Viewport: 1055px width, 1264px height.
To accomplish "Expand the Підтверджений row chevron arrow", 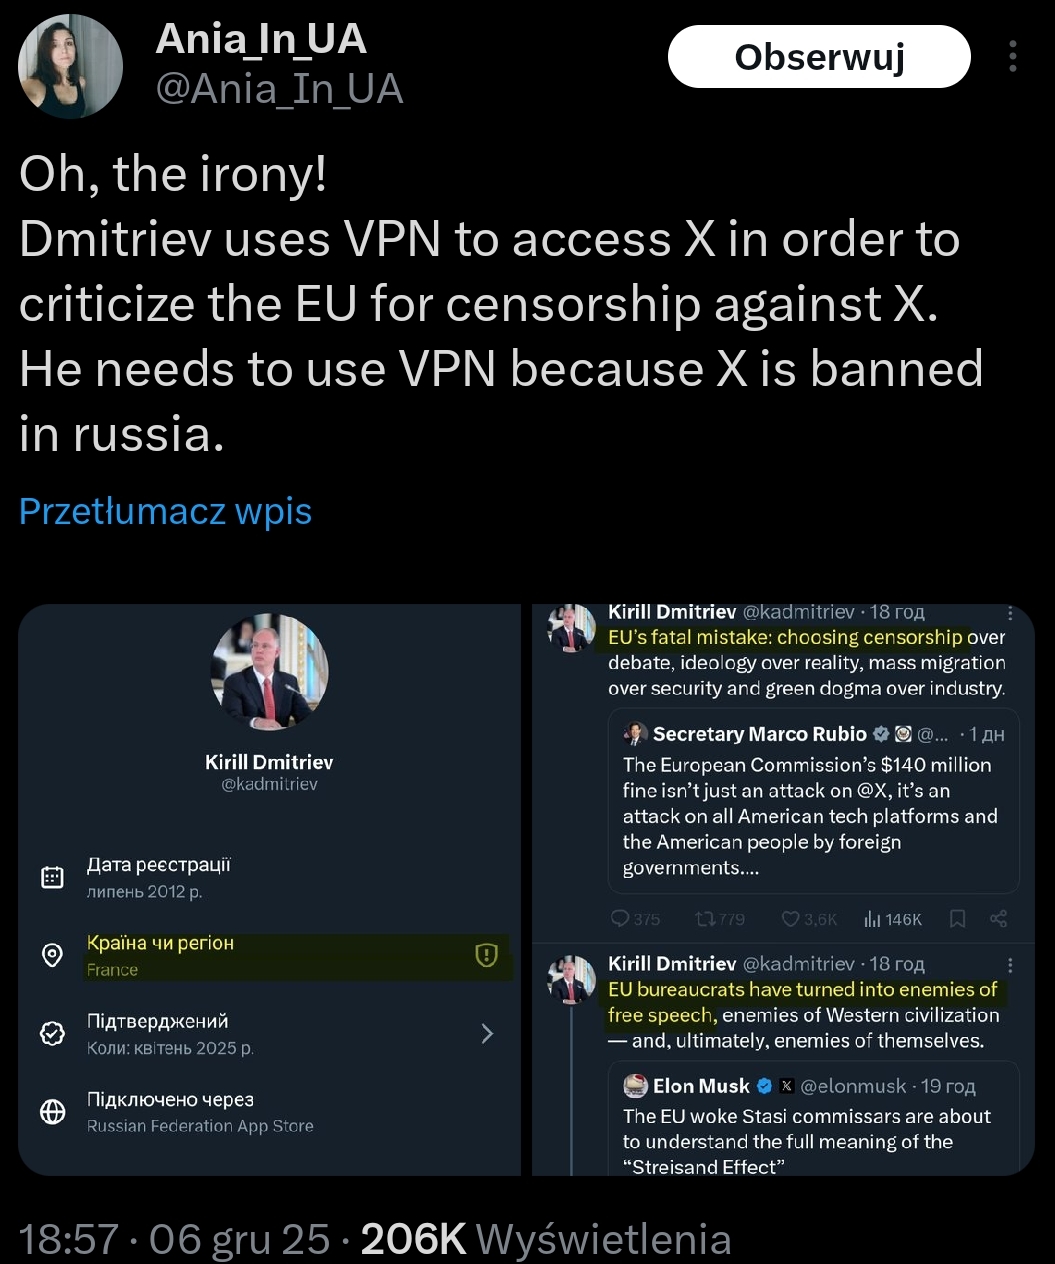I will 487,1033.
